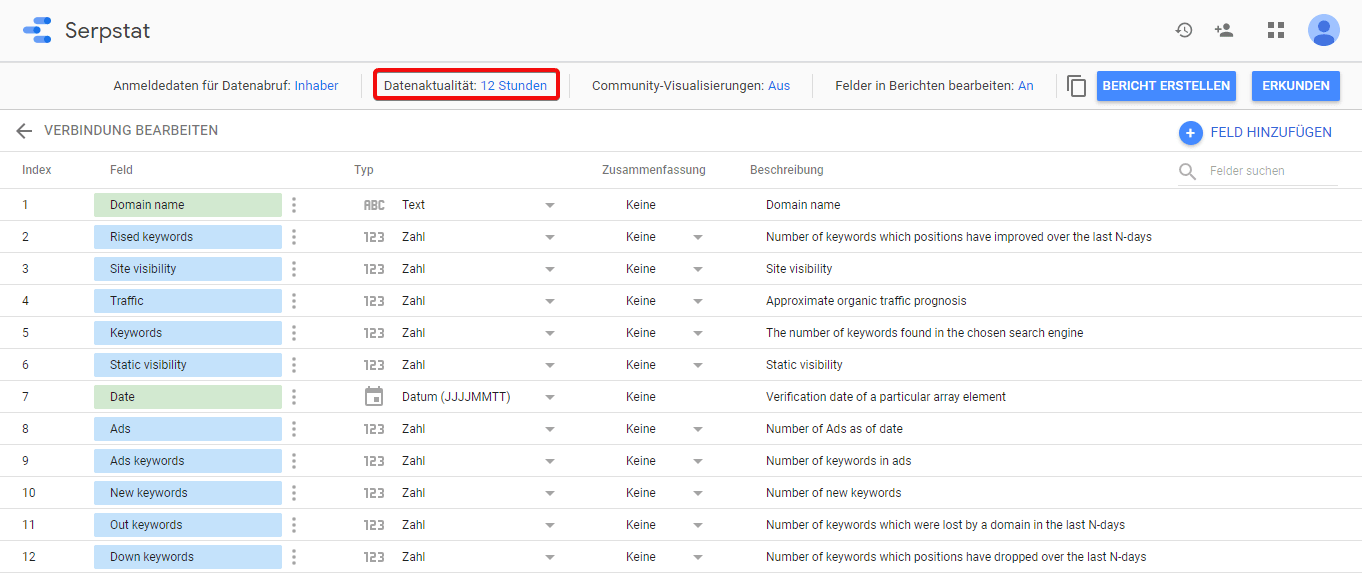Select the Date field chip
Image resolution: width=1362 pixels, height=573 pixels.
188,397
